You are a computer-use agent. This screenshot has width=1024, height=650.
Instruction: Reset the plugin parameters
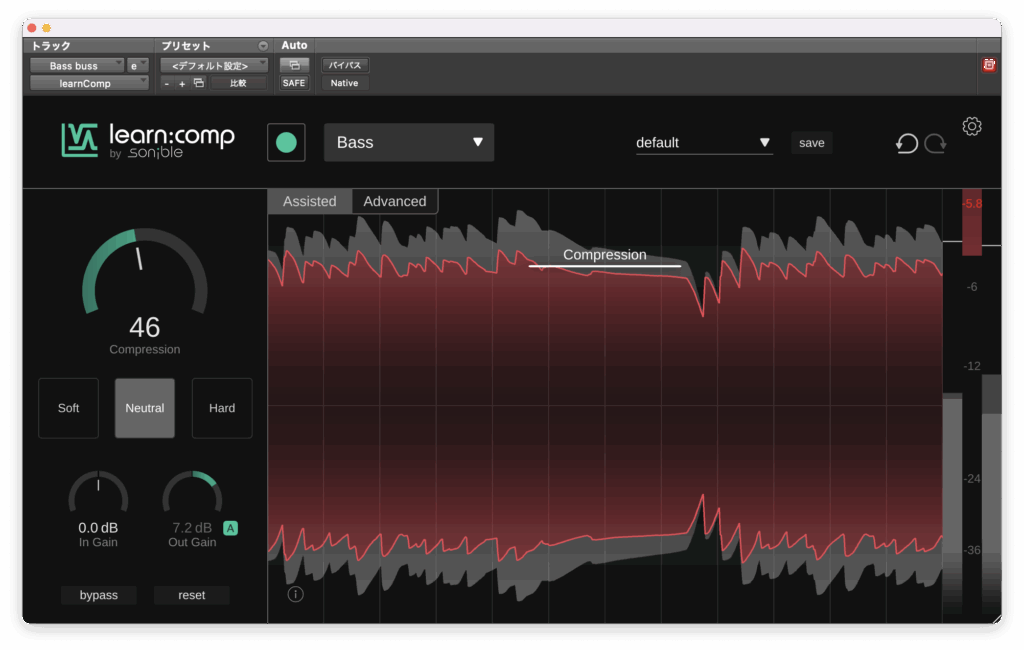coord(192,595)
